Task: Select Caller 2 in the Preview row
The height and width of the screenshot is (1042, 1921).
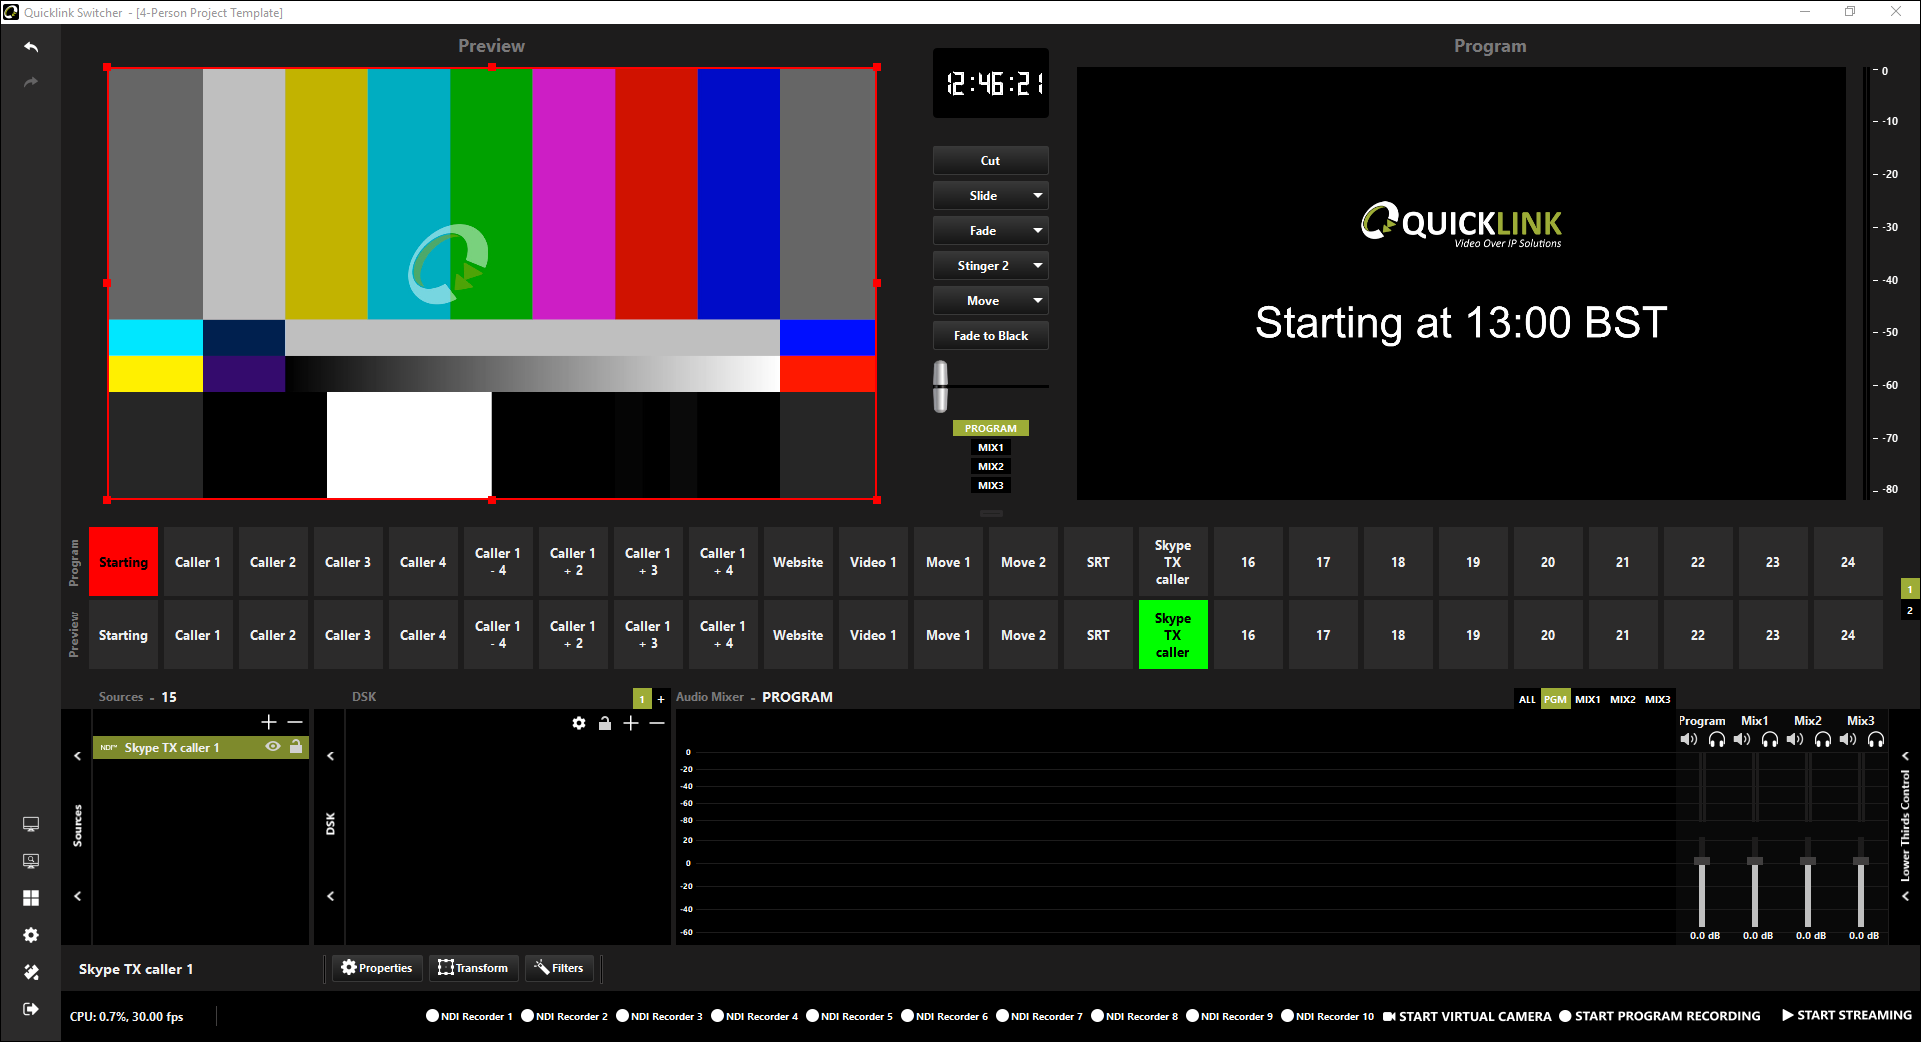Action: pyautogui.click(x=273, y=635)
